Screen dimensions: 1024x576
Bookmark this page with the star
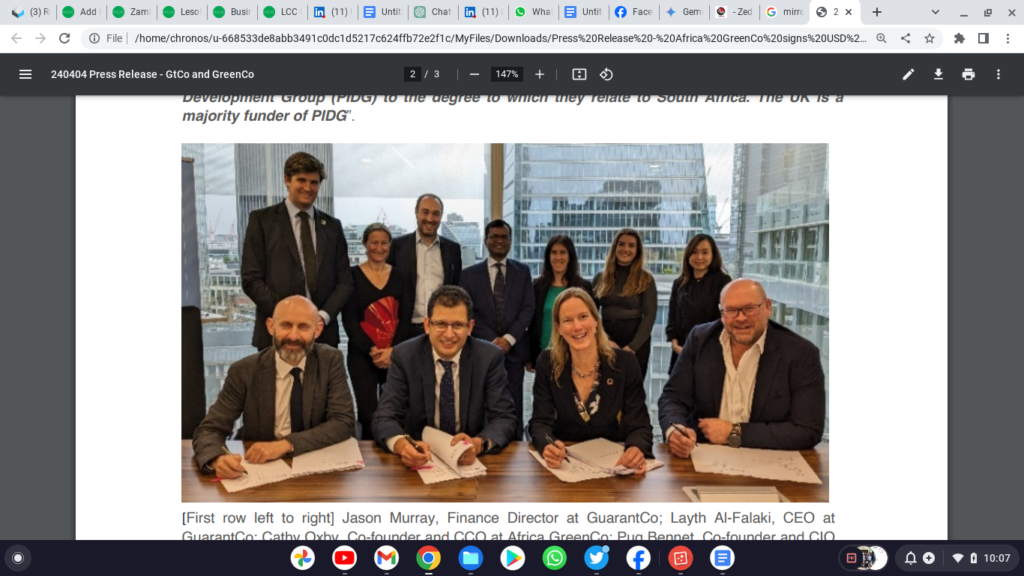[929, 39]
